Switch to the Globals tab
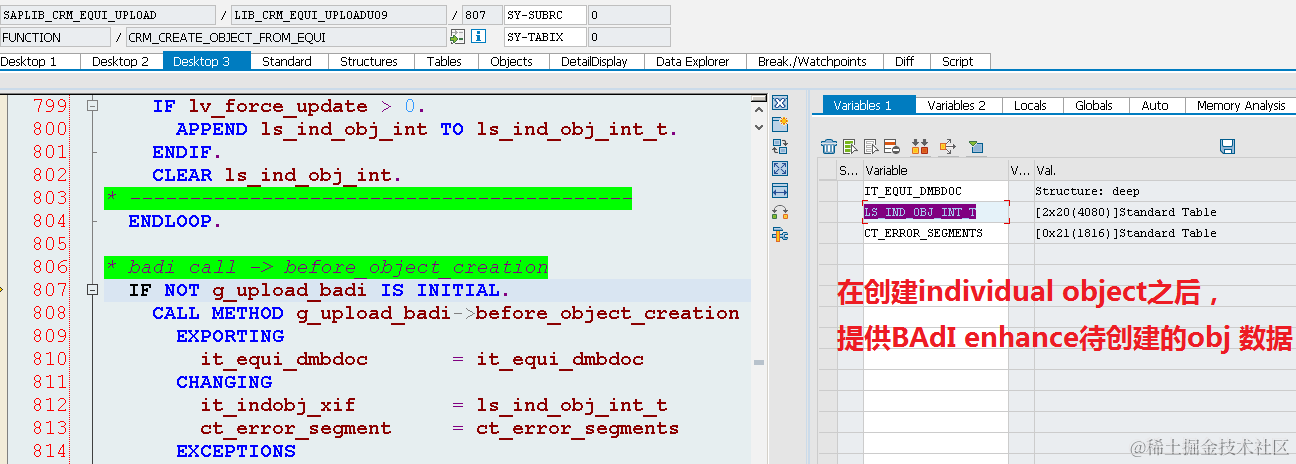 [1094, 105]
